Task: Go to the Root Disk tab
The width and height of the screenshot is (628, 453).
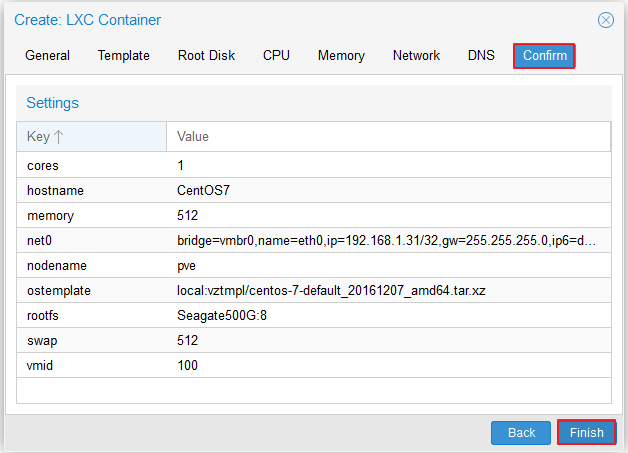Action: [206, 56]
